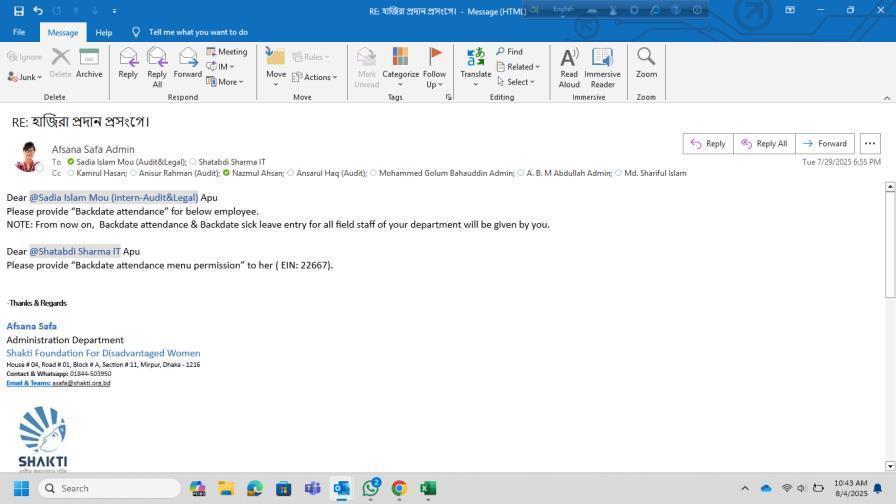Click the Forward icon in Respond group
The width and height of the screenshot is (896, 504).
click(x=187, y=62)
